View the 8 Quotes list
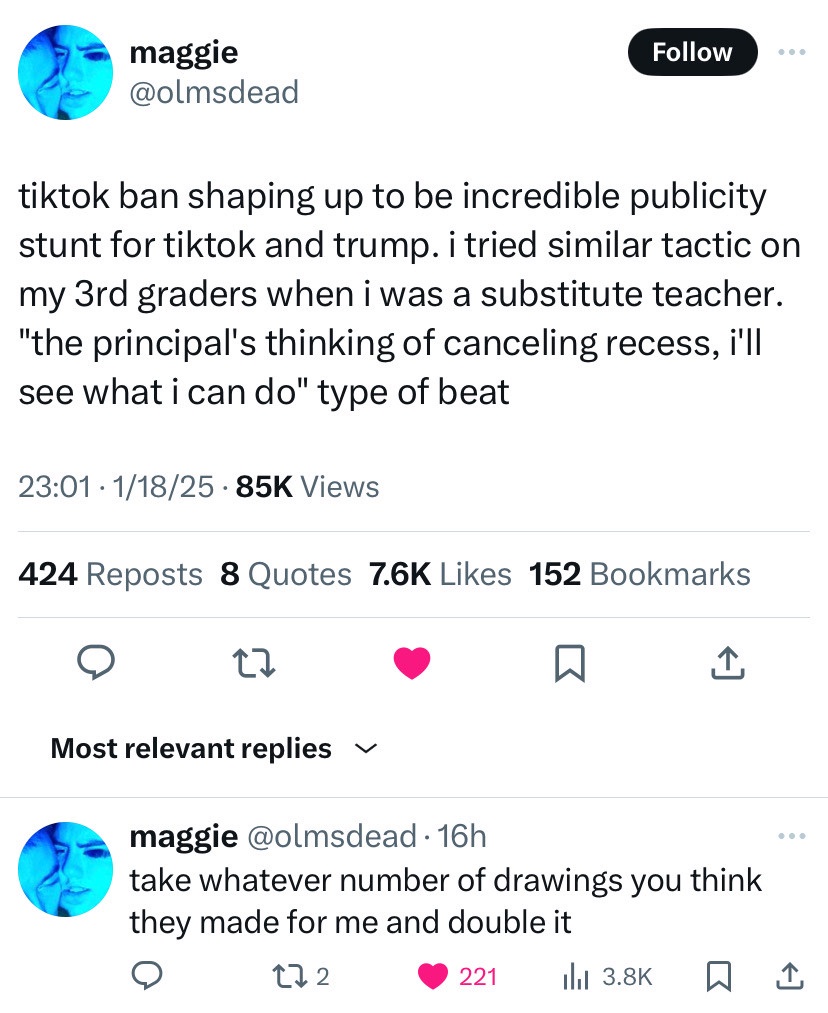This screenshot has width=828, height=1013. click(x=285, y=574)
